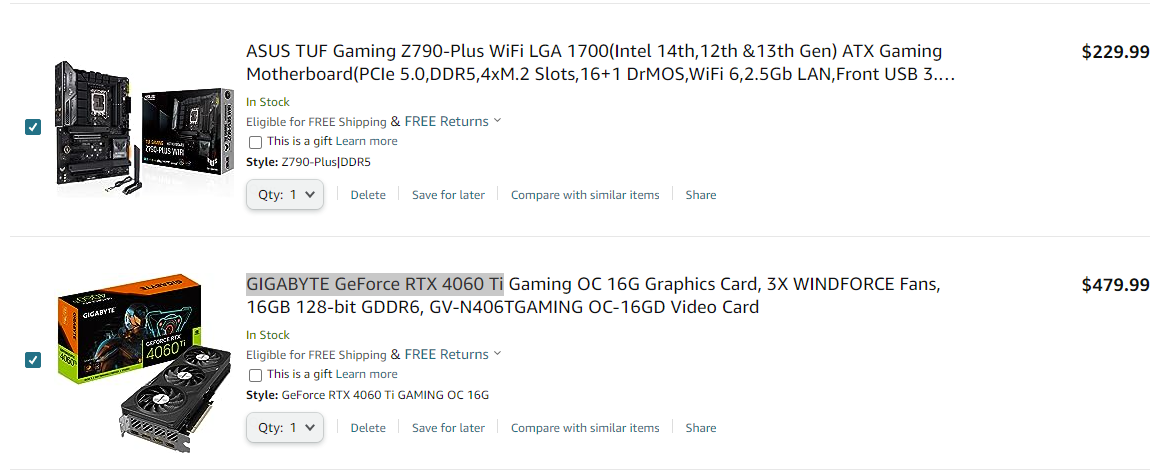Open quantity dropdown for ASUS motherboard

285,195
